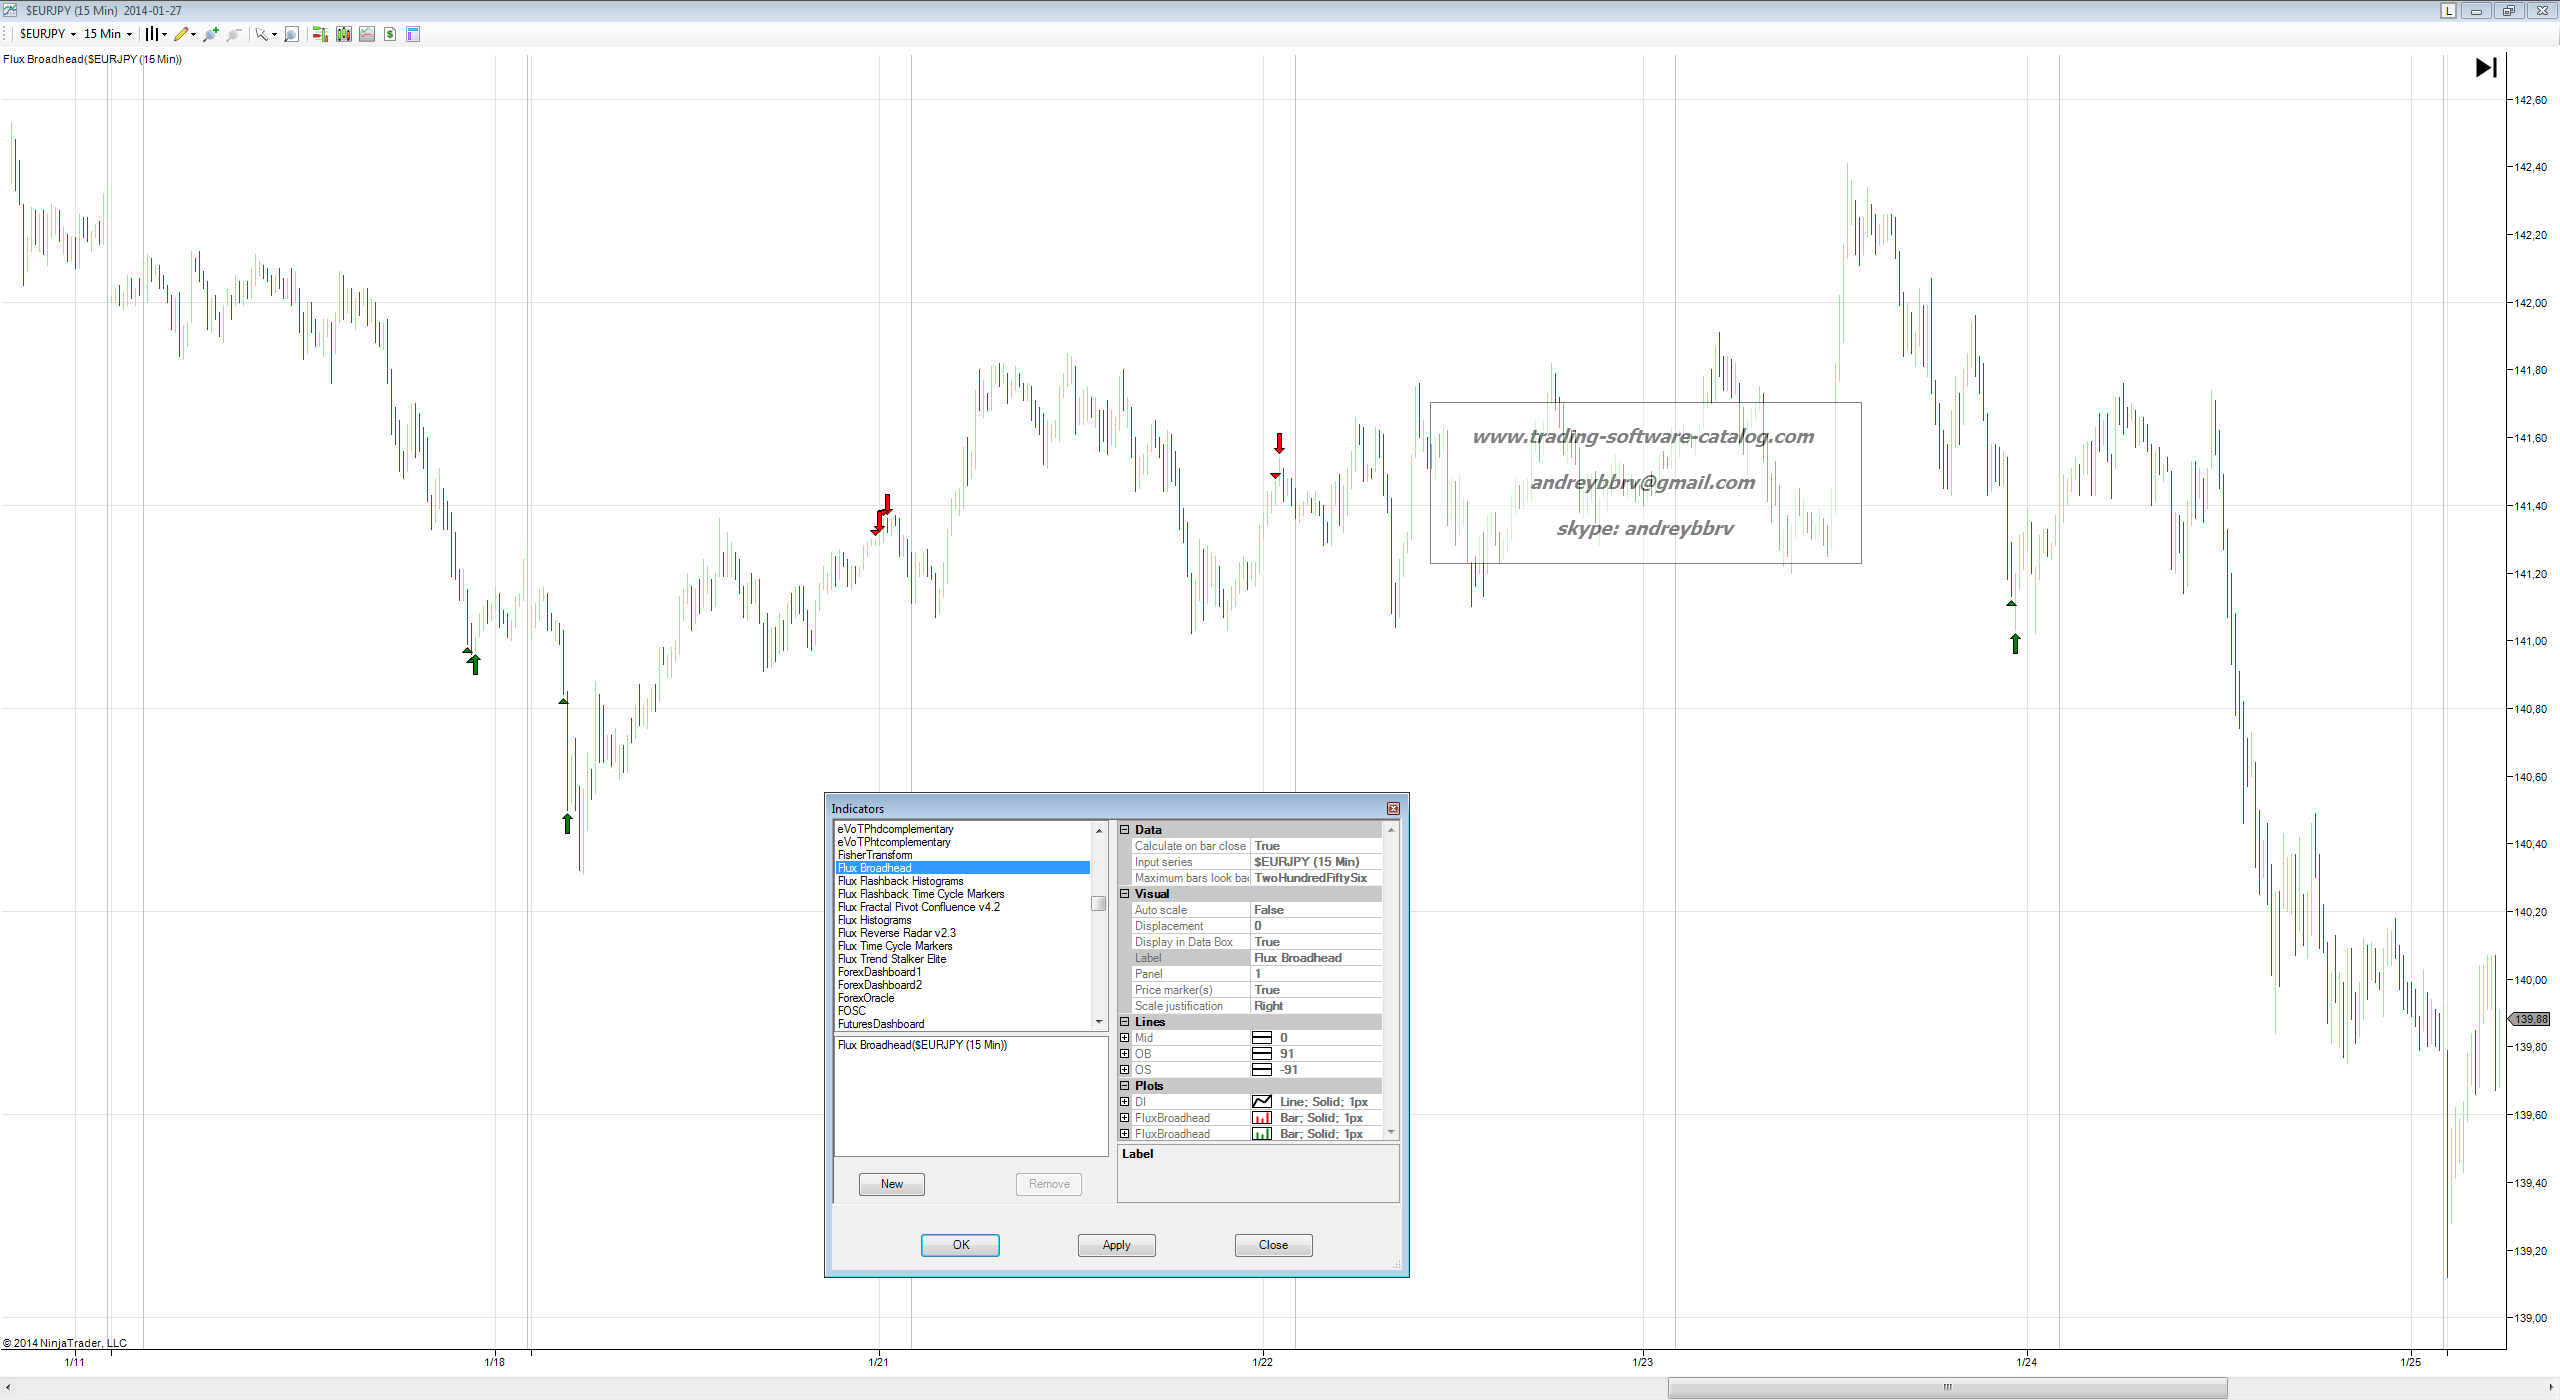Click the zoom frame magnifier icon

tap(291, 34)
